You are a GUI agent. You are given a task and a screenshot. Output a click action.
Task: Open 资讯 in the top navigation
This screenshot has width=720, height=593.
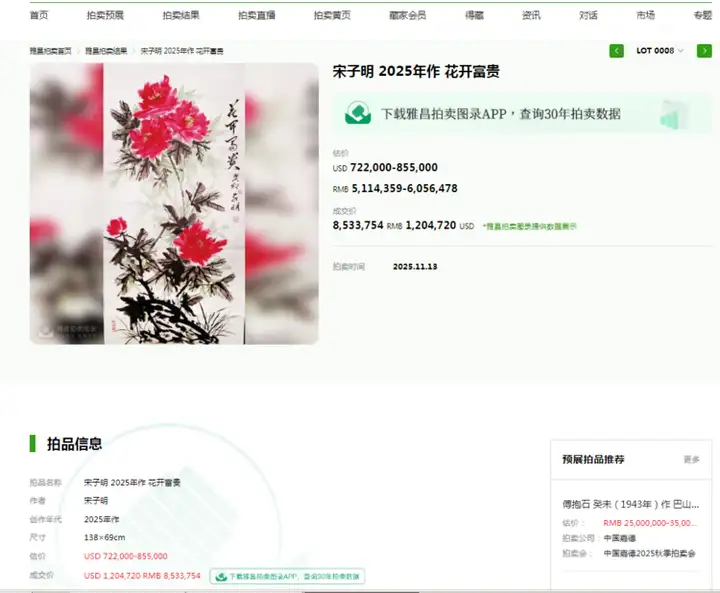[x=531, y=15]
